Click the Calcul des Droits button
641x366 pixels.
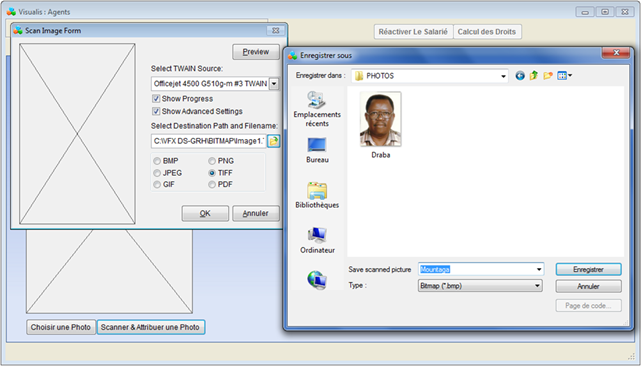coord(487,31)
